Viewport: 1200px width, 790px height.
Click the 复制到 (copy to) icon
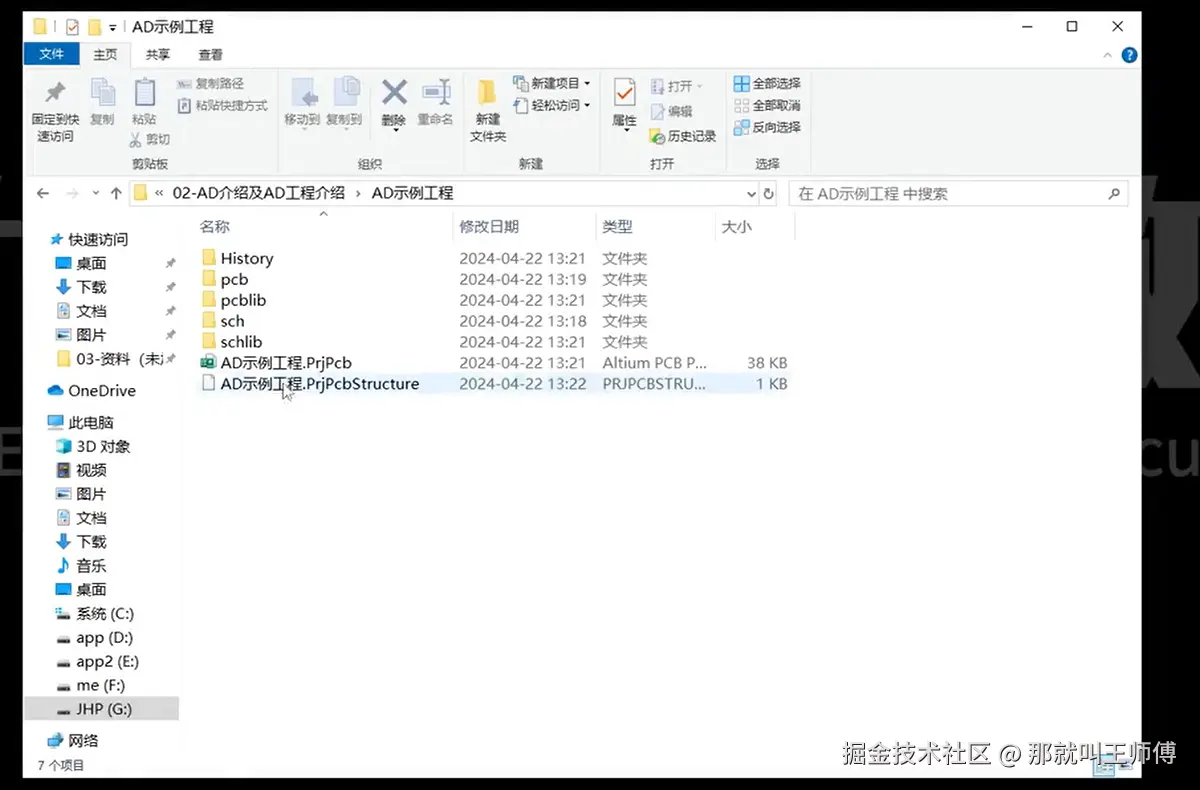click(x=345, y=93)
